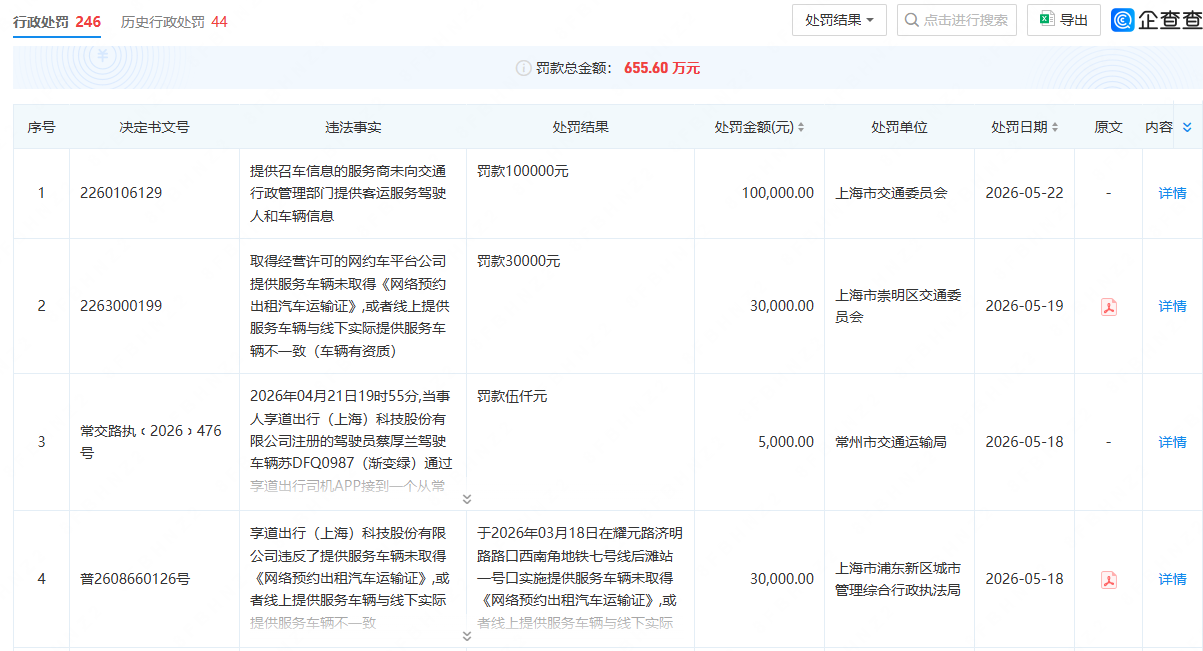Viewport: 1203px width, 651px height.
Task: Click the total fine 655.60 万元
Action: 662,68
